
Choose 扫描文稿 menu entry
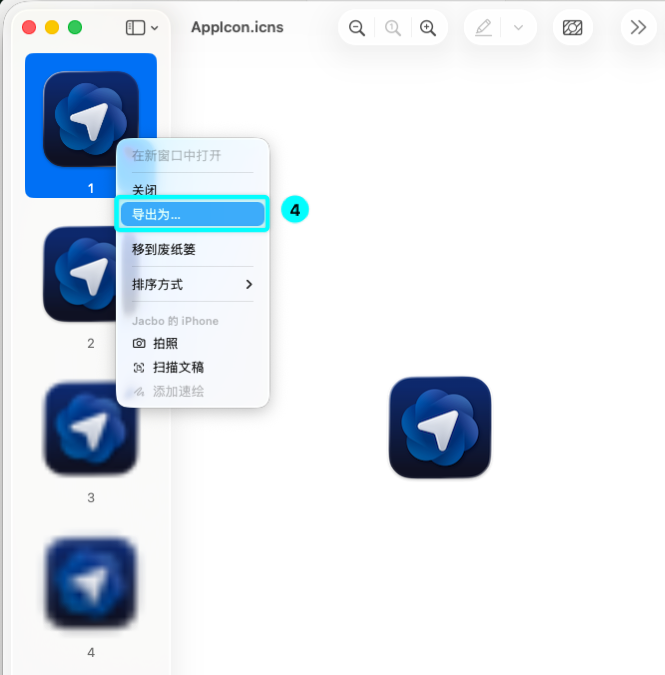coord(192,367)
